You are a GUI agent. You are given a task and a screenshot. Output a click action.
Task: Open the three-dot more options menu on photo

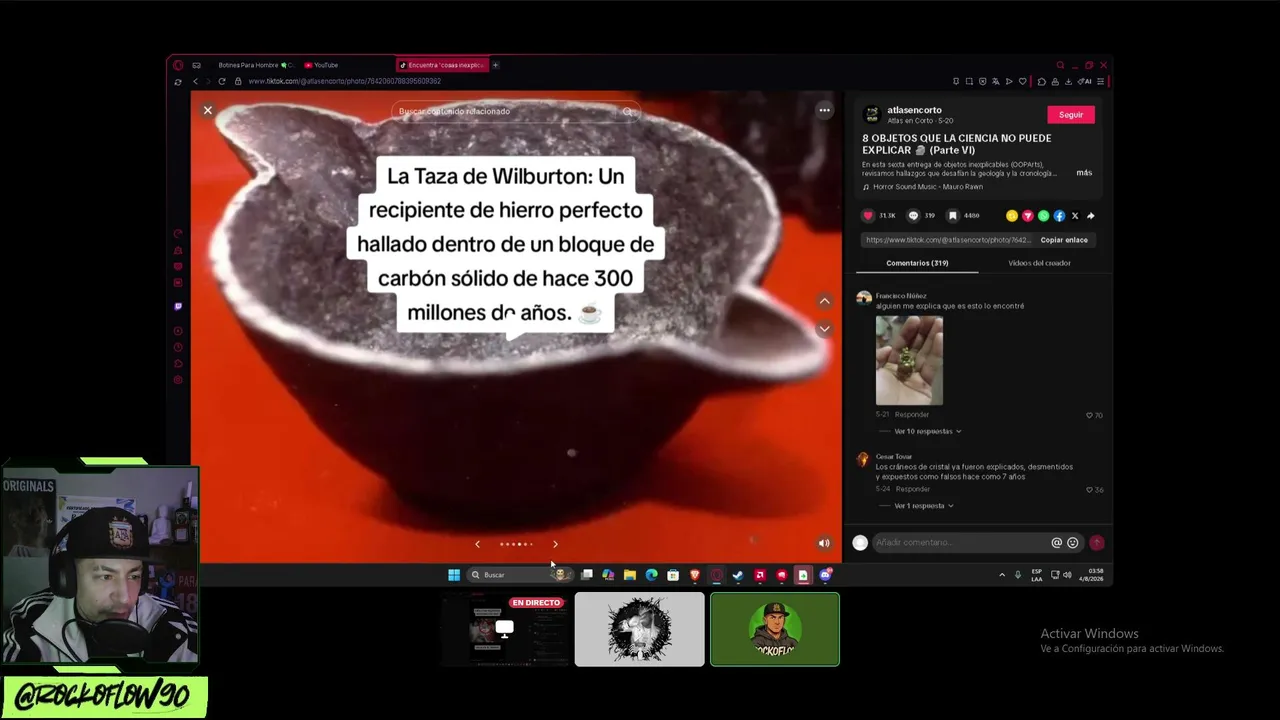tap(824, 110)
